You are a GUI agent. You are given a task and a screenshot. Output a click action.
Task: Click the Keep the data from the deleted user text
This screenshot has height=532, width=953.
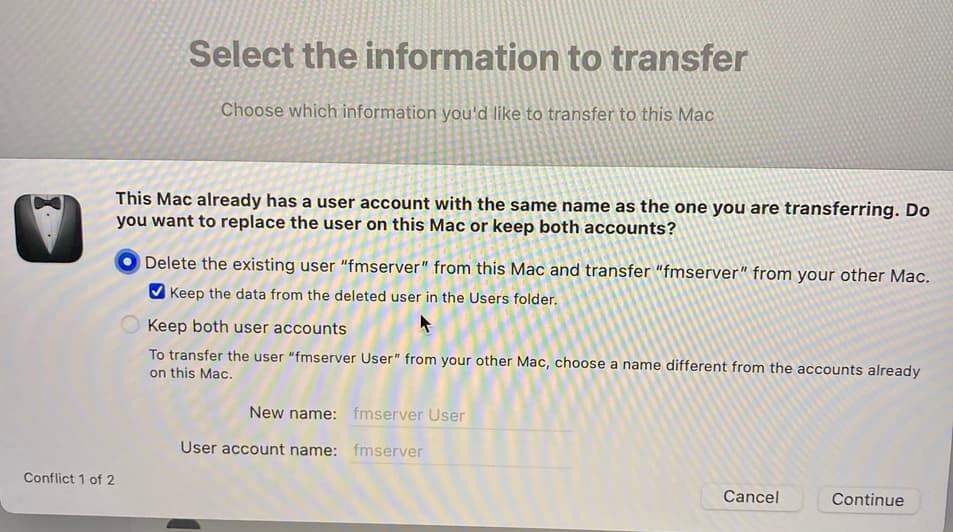pos(363,295)
